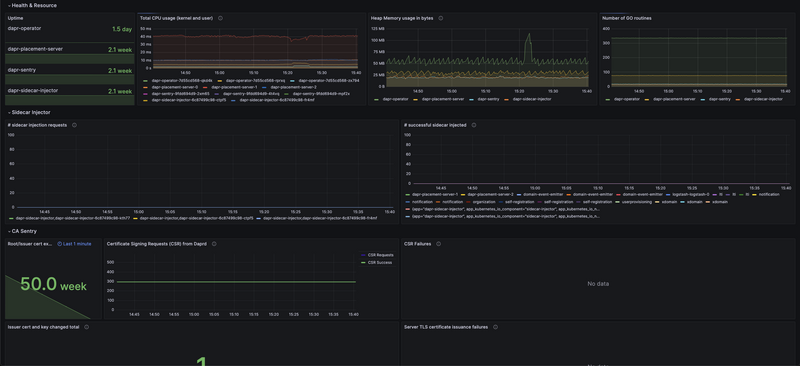Open info icon for Server TLS certificate issuance failures
Image resolution: width=800 pixels, height=366 pixels.
point(495,327)
